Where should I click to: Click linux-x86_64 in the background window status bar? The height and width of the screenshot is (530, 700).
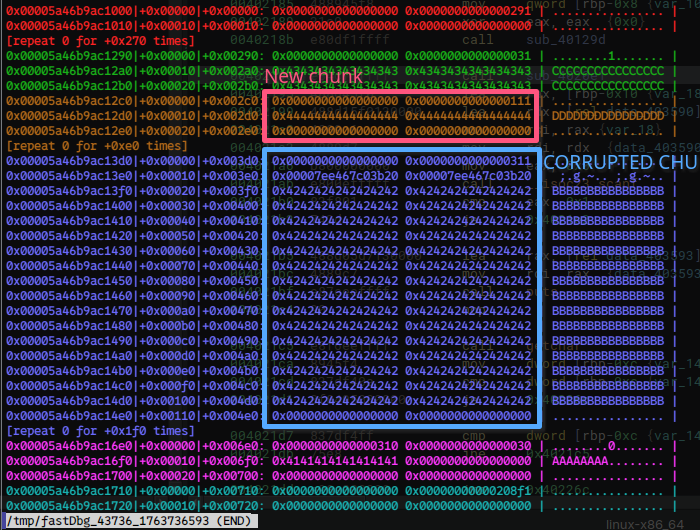coord(645,524)
